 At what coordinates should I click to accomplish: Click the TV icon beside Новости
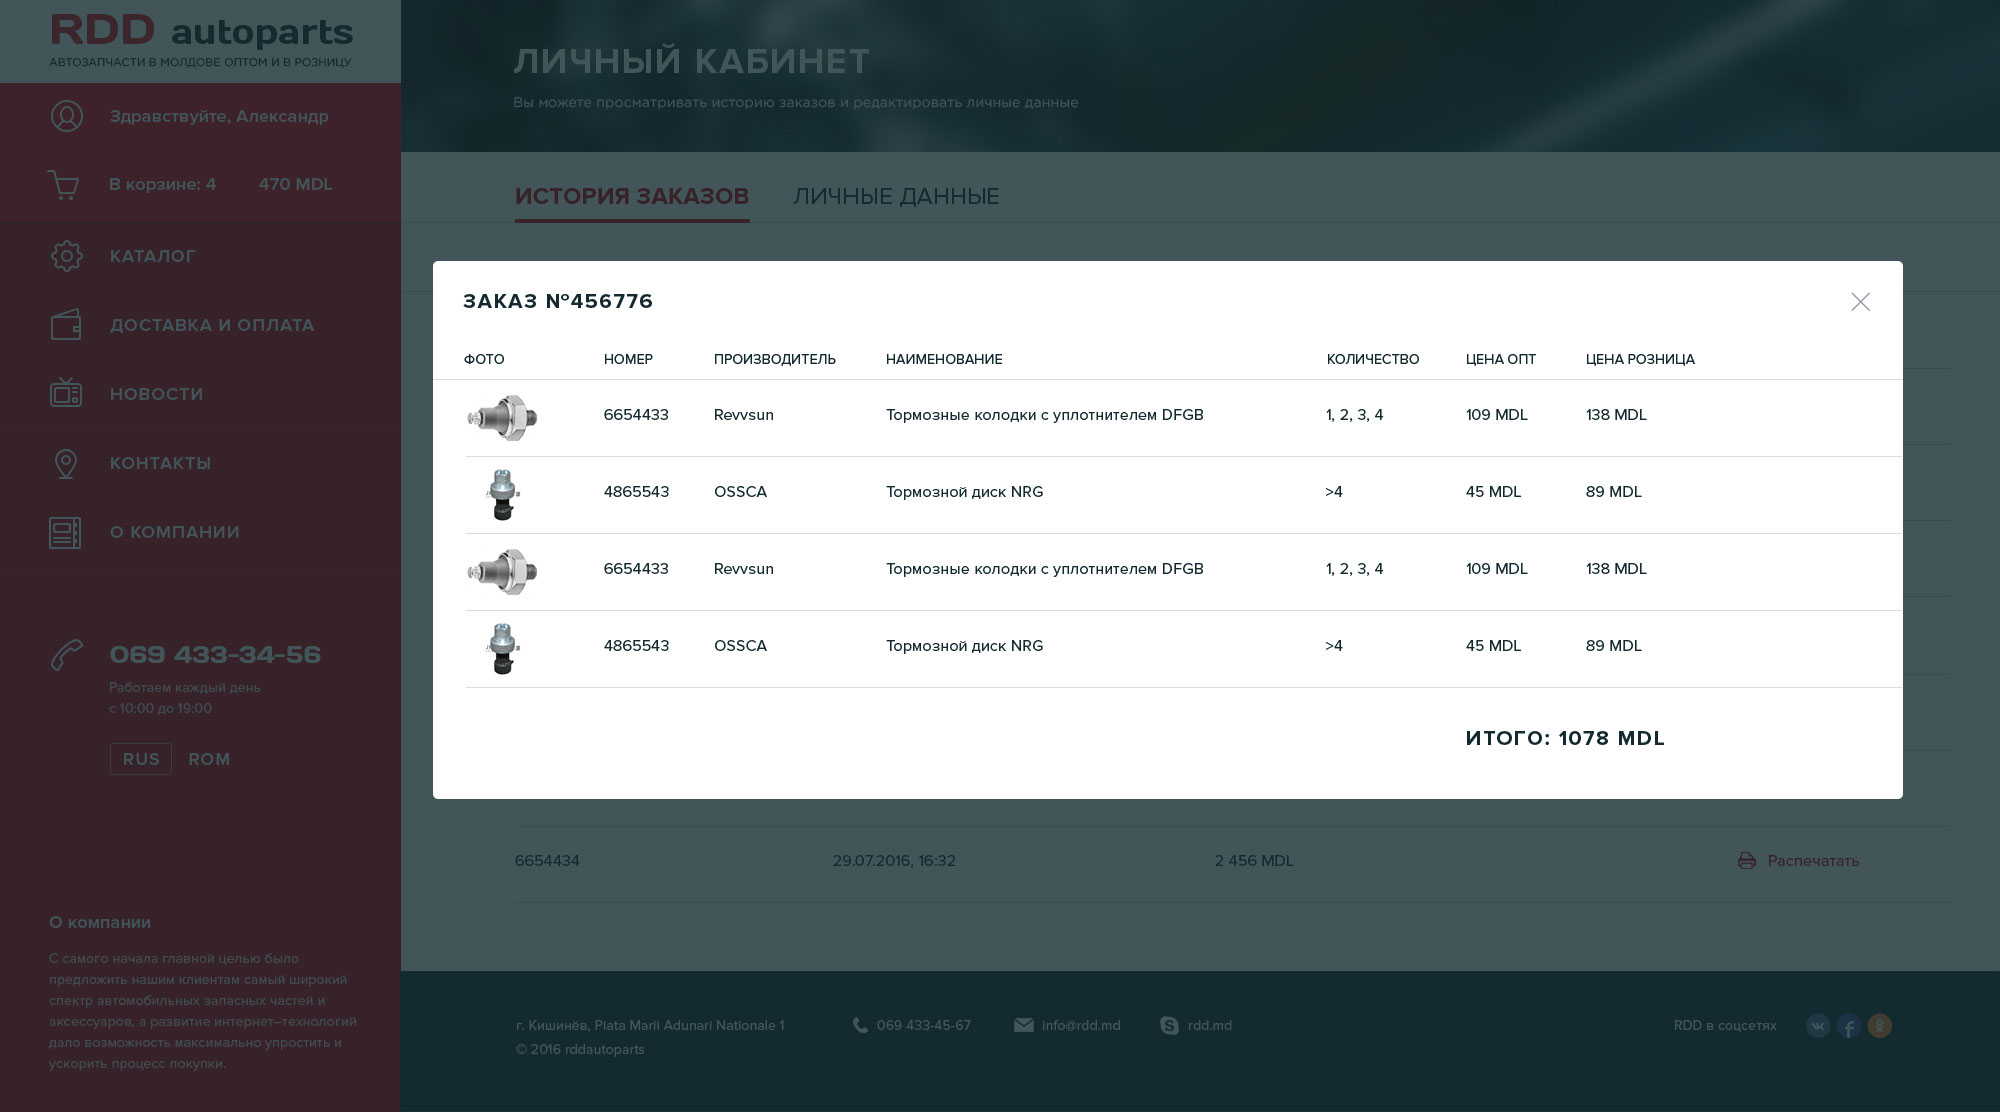tap(66, 393)
